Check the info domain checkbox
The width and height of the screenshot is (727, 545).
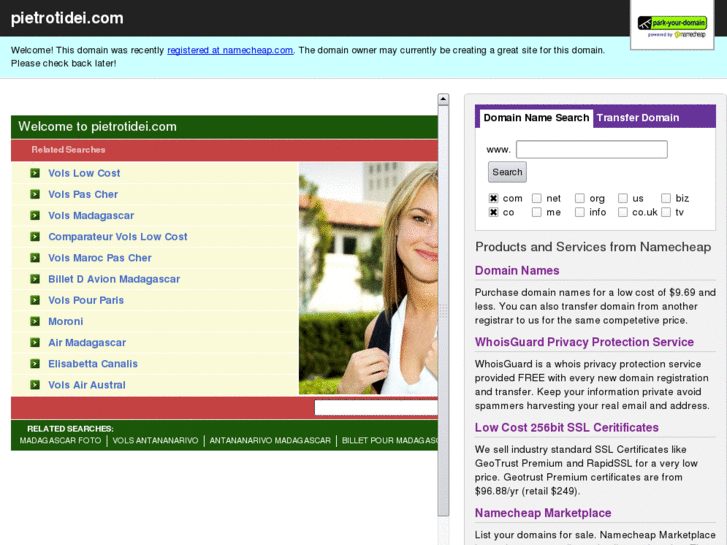[x=580, y=212]
